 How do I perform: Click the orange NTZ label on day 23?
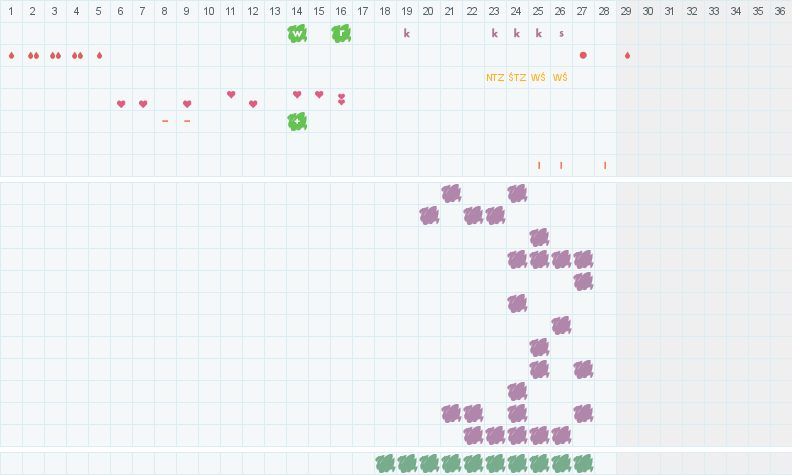coord(495,77)
